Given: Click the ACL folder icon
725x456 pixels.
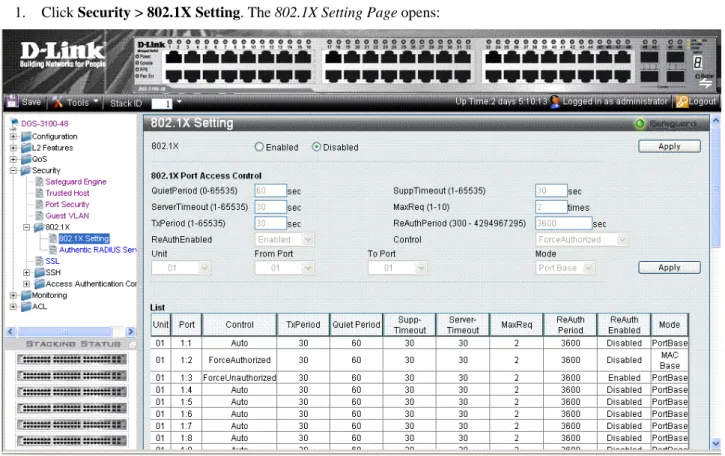Looking at the screenshot, I should coord(26,306).
